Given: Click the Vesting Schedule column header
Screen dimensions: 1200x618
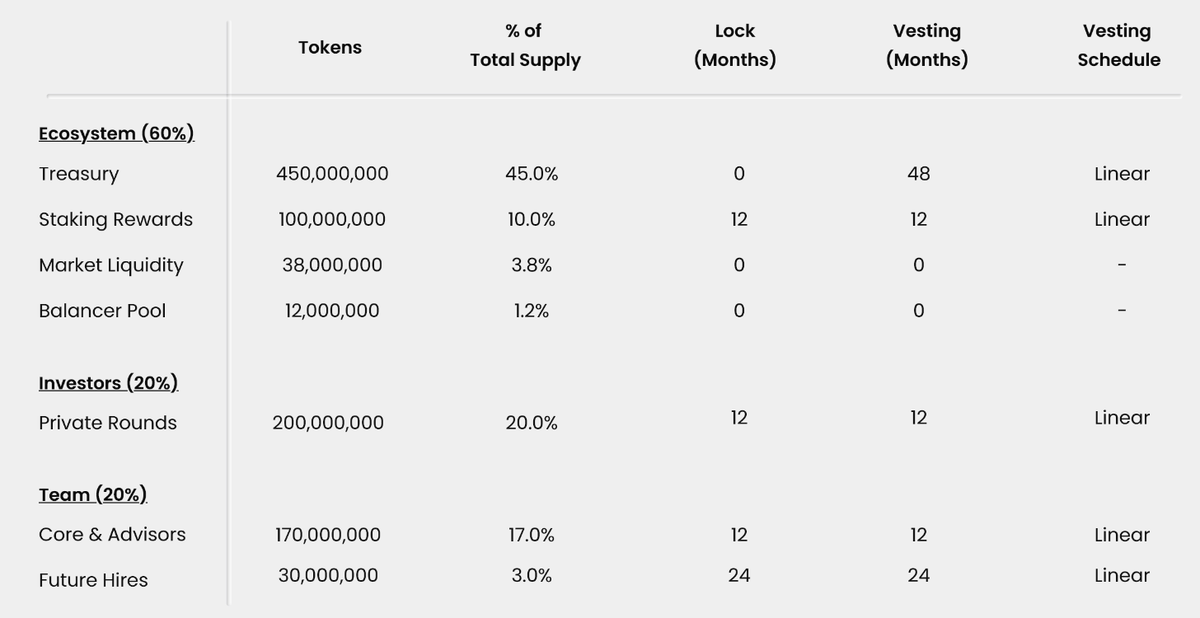Looking at the screenshot, I should (1119, 45).
